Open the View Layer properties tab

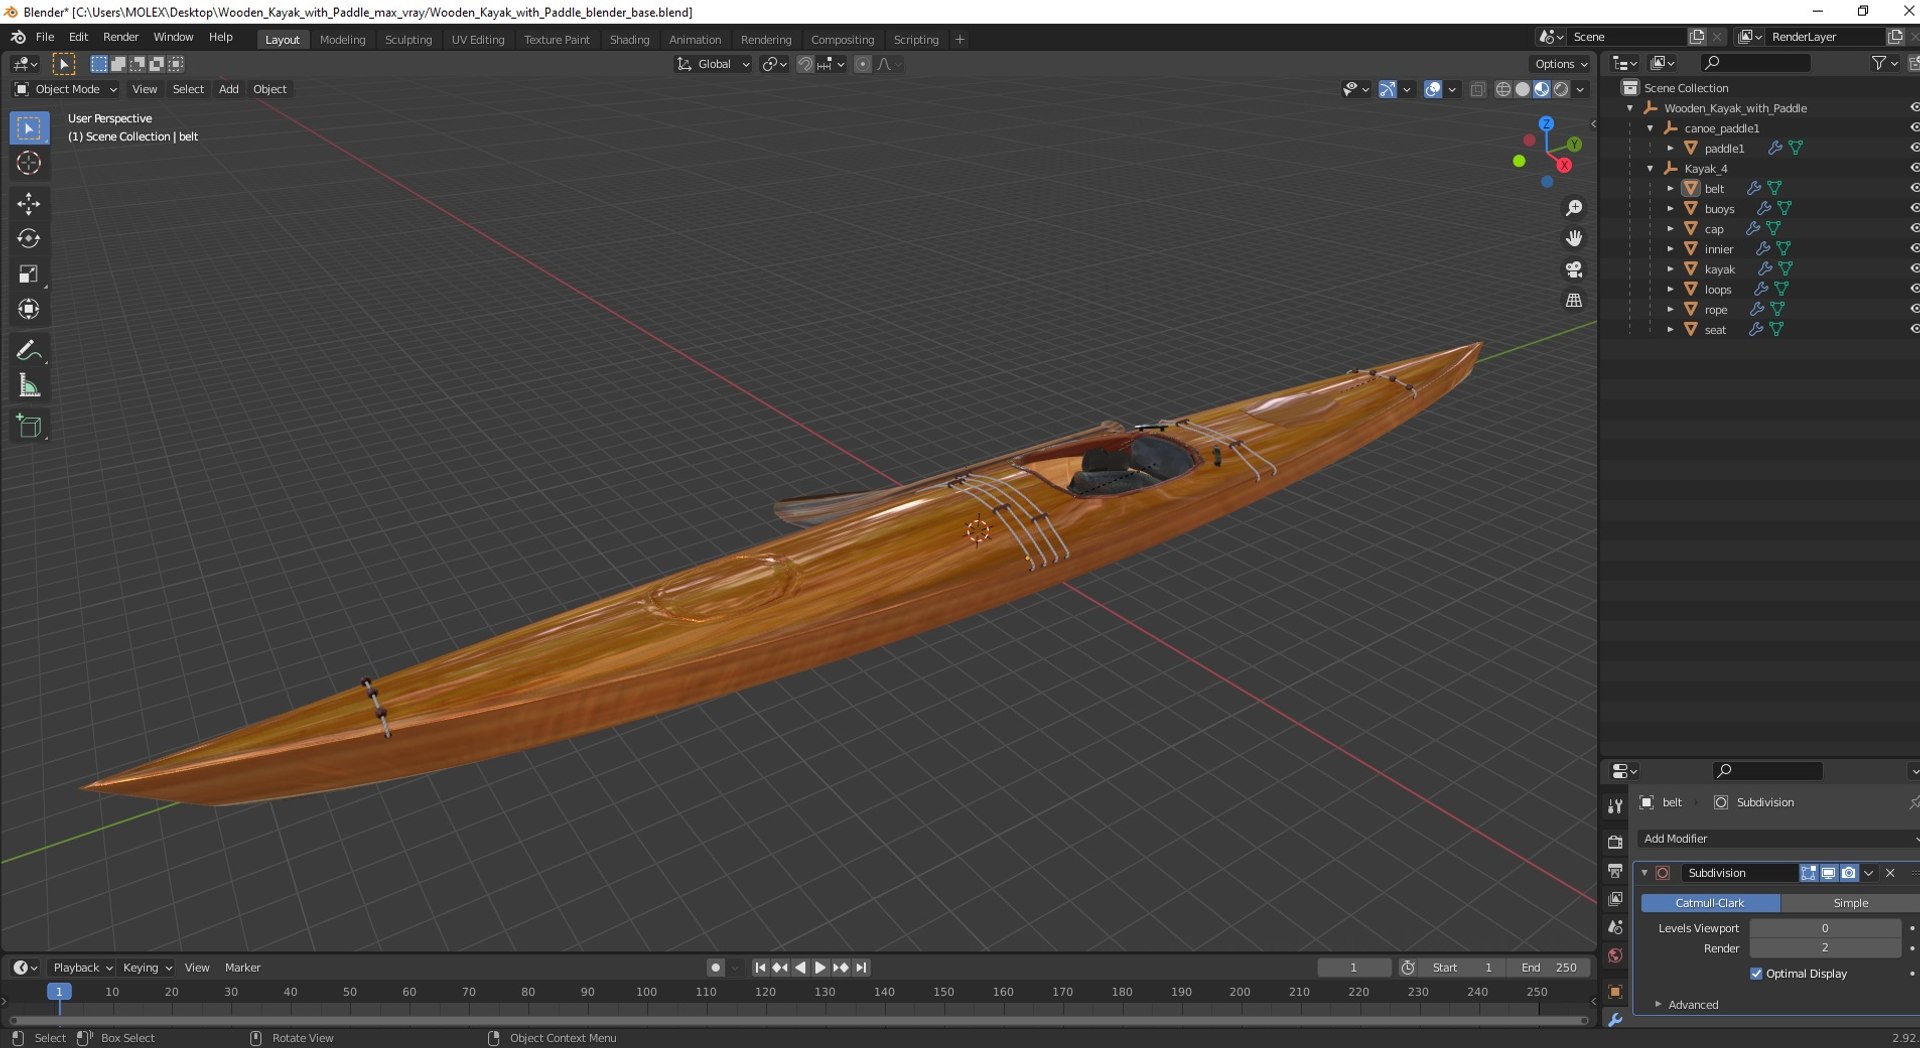tap(1615, 899)
